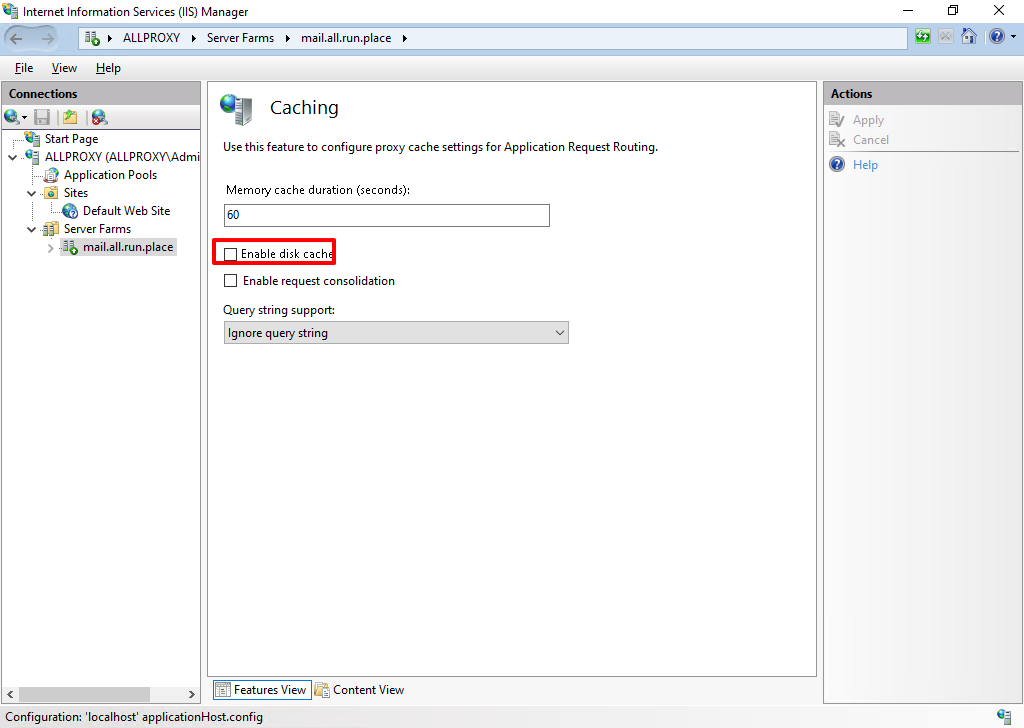This screenshot has height=728, width=1024.
Task: Click the status bar server icon
Action: coord(1004,716)
